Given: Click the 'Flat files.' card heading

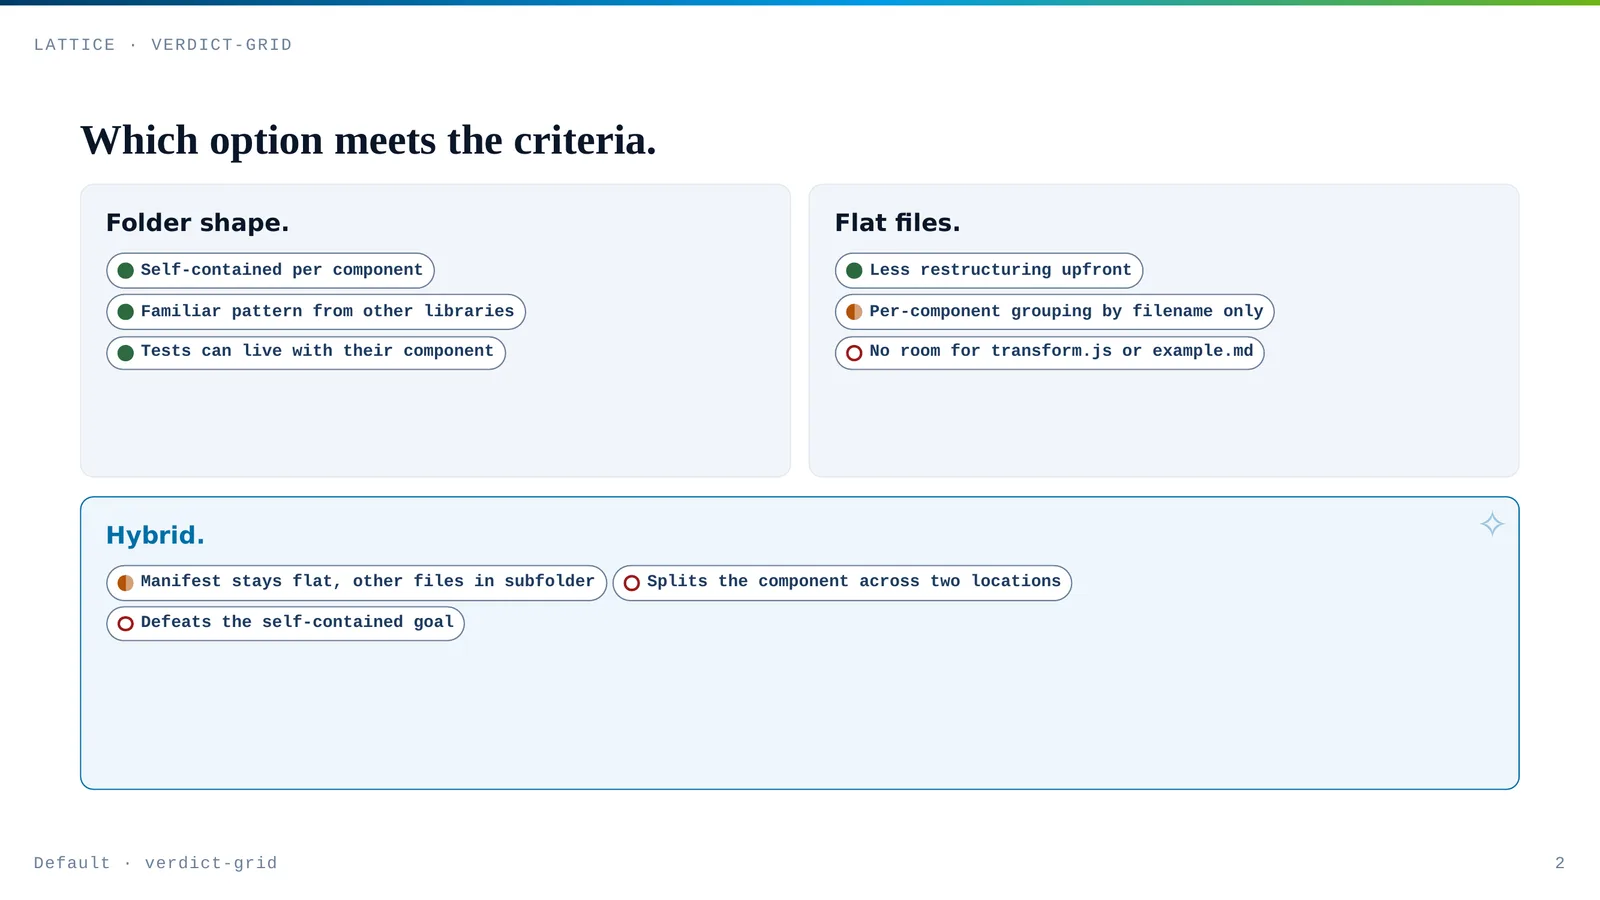Looking at the screenshot, I should coord(897,223).
